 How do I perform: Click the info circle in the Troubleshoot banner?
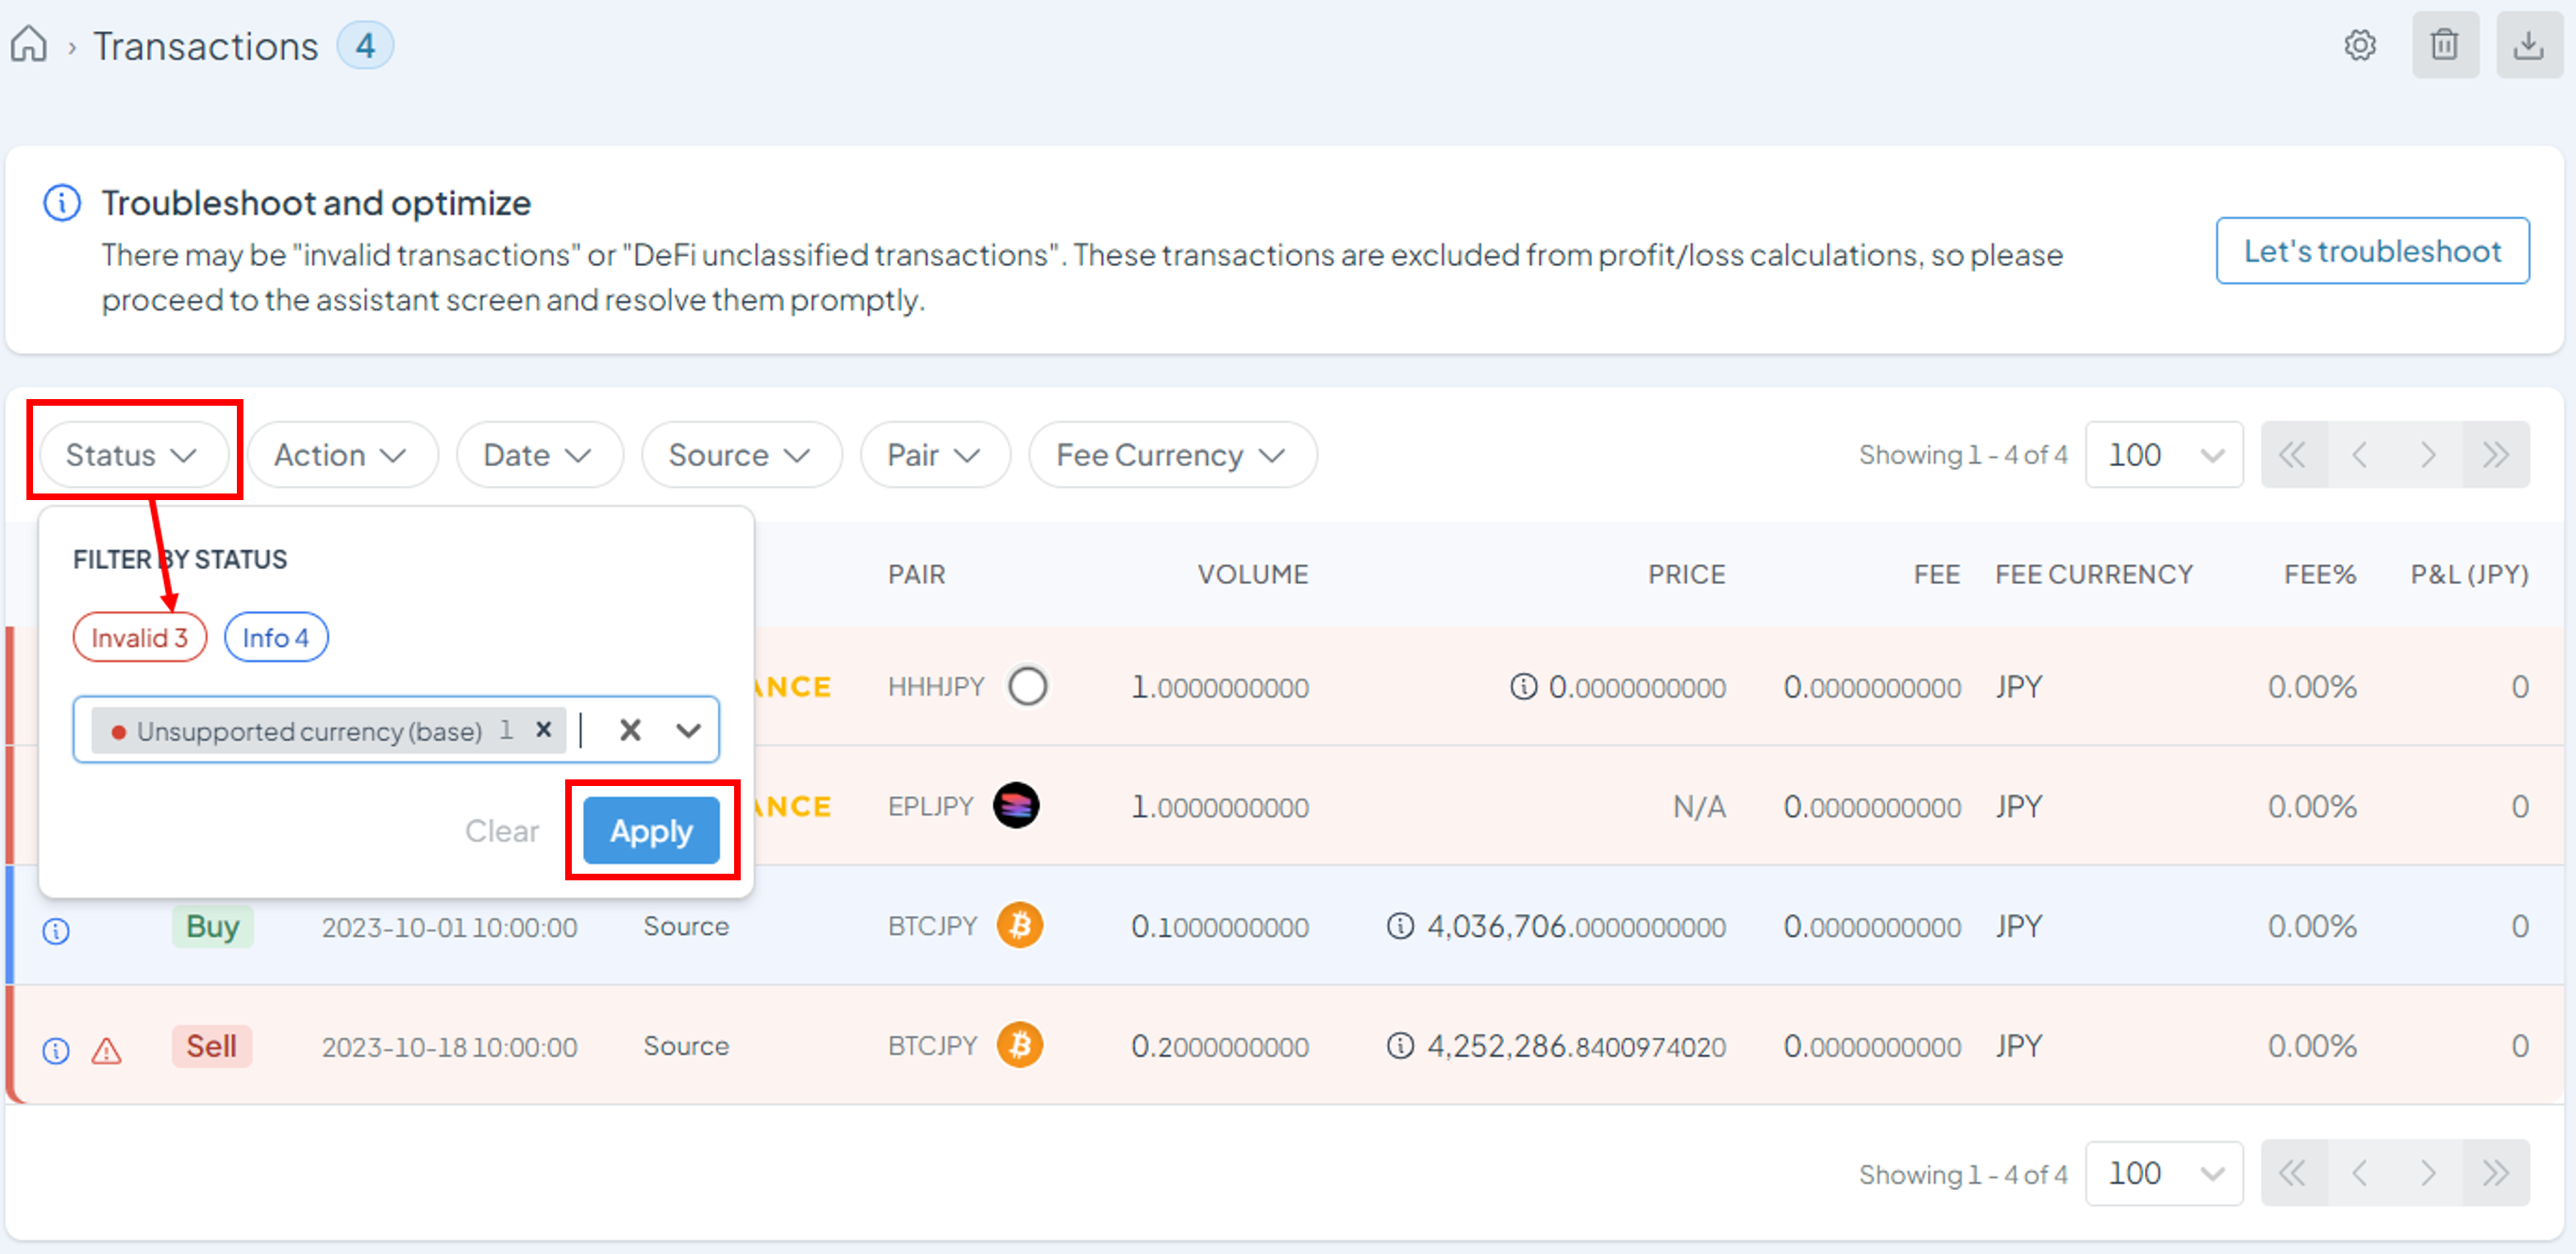point(62,202)
